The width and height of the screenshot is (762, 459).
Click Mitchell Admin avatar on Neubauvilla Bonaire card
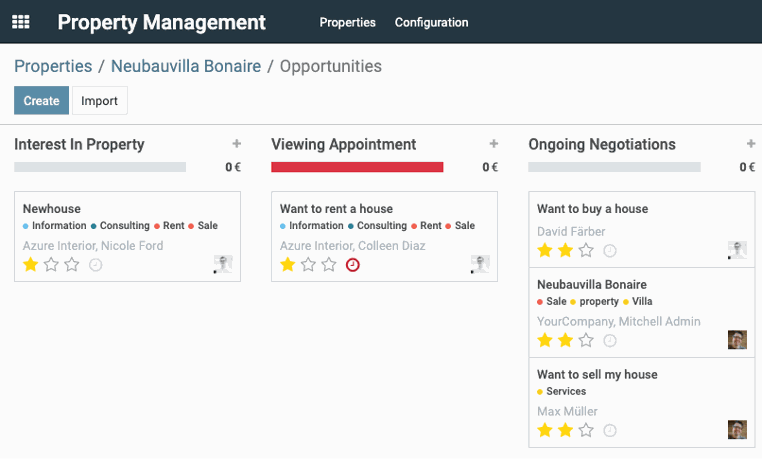pos(737,340)
